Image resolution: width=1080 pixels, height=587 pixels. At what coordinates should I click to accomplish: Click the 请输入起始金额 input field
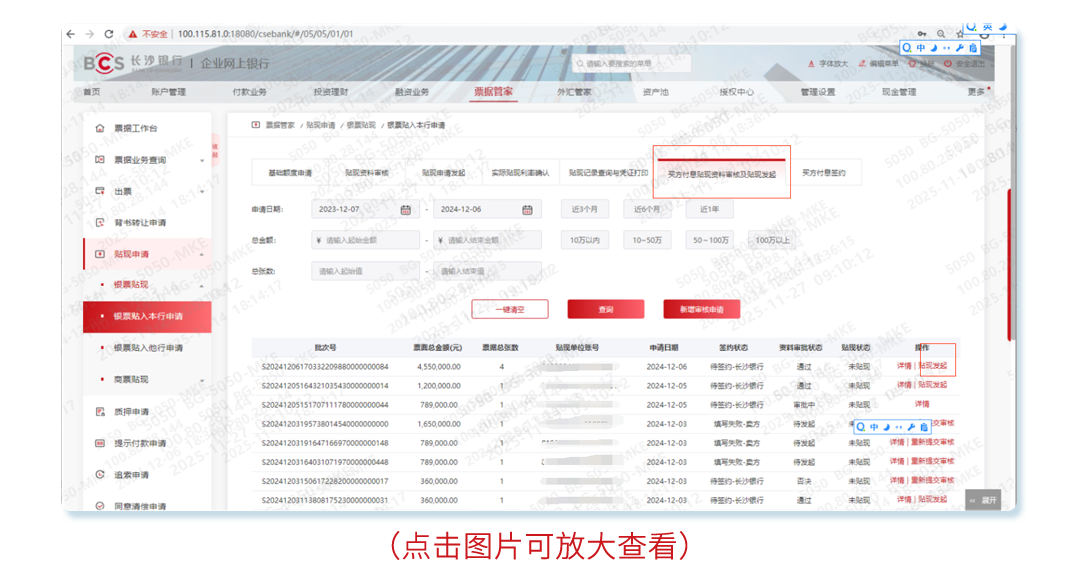coord(365,240)
